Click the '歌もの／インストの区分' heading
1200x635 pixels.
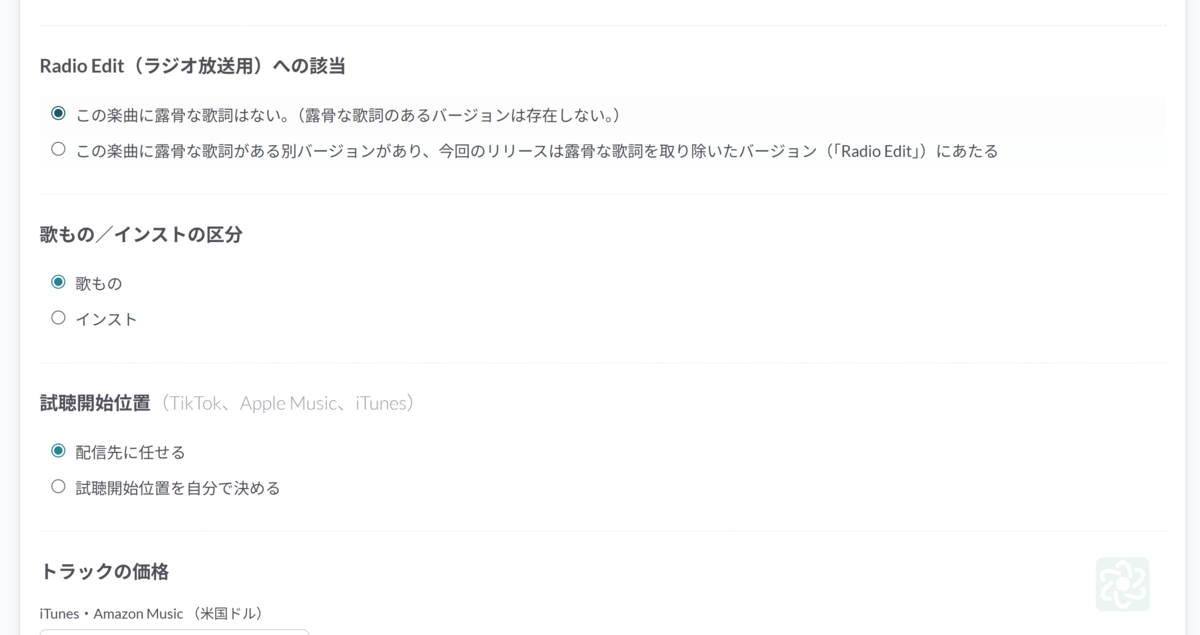coord(141,235)
